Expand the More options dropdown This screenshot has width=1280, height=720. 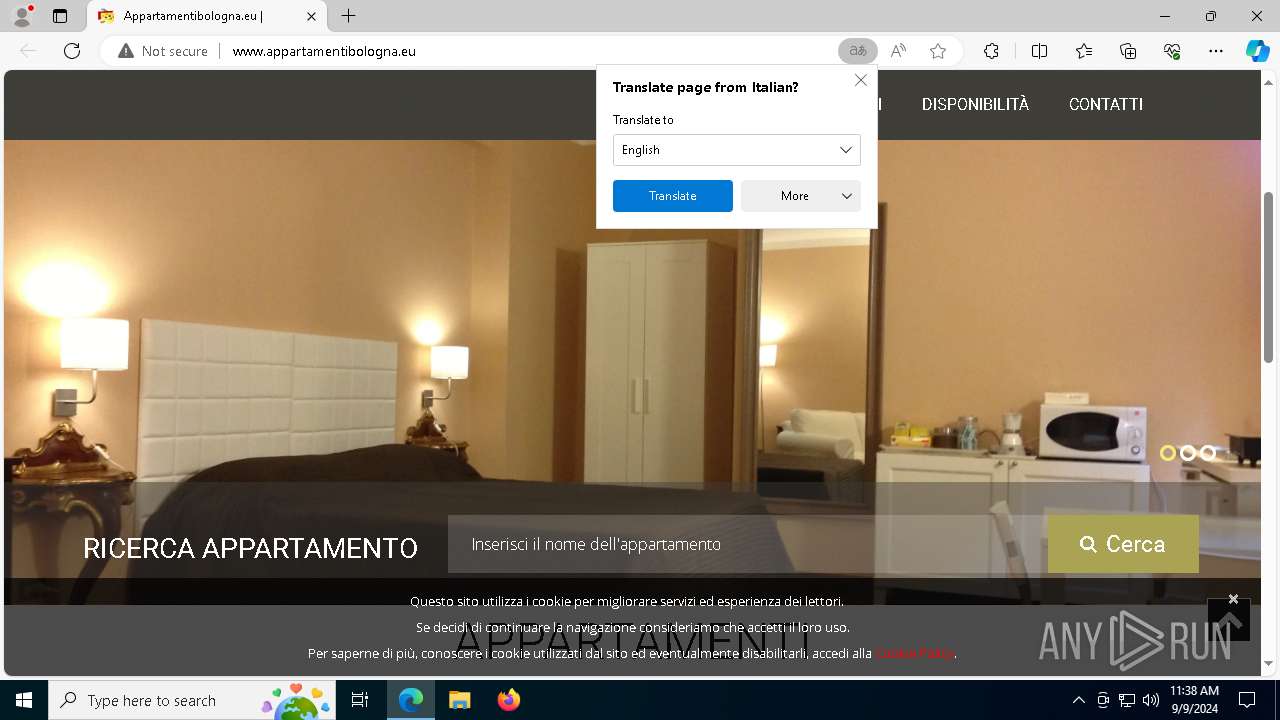click(801, 196)
